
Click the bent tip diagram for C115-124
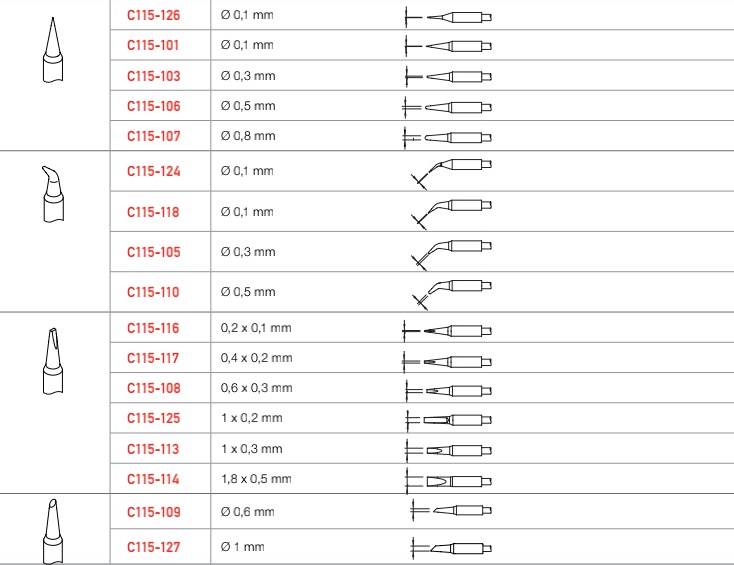tap(451, 173)
